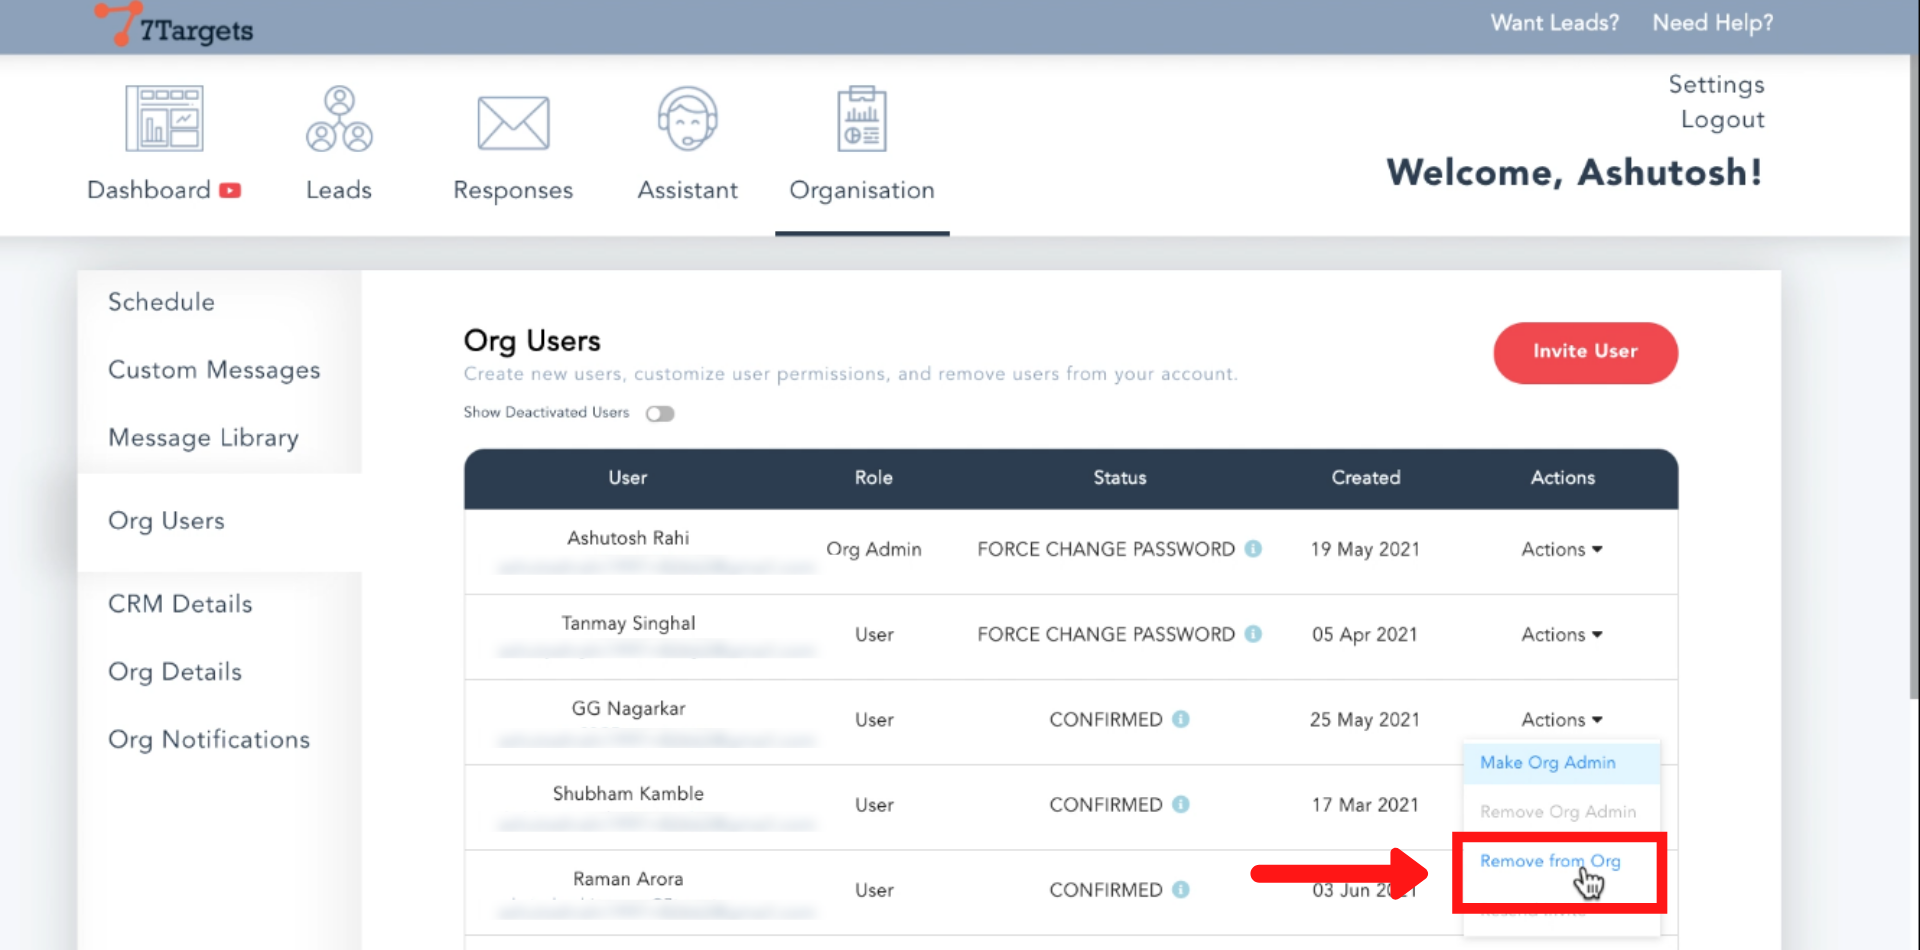This screenshot has height=950, width=1920.
Task: Click info icon beside GG Nagarkar status
Action: tap(1181, 719)
